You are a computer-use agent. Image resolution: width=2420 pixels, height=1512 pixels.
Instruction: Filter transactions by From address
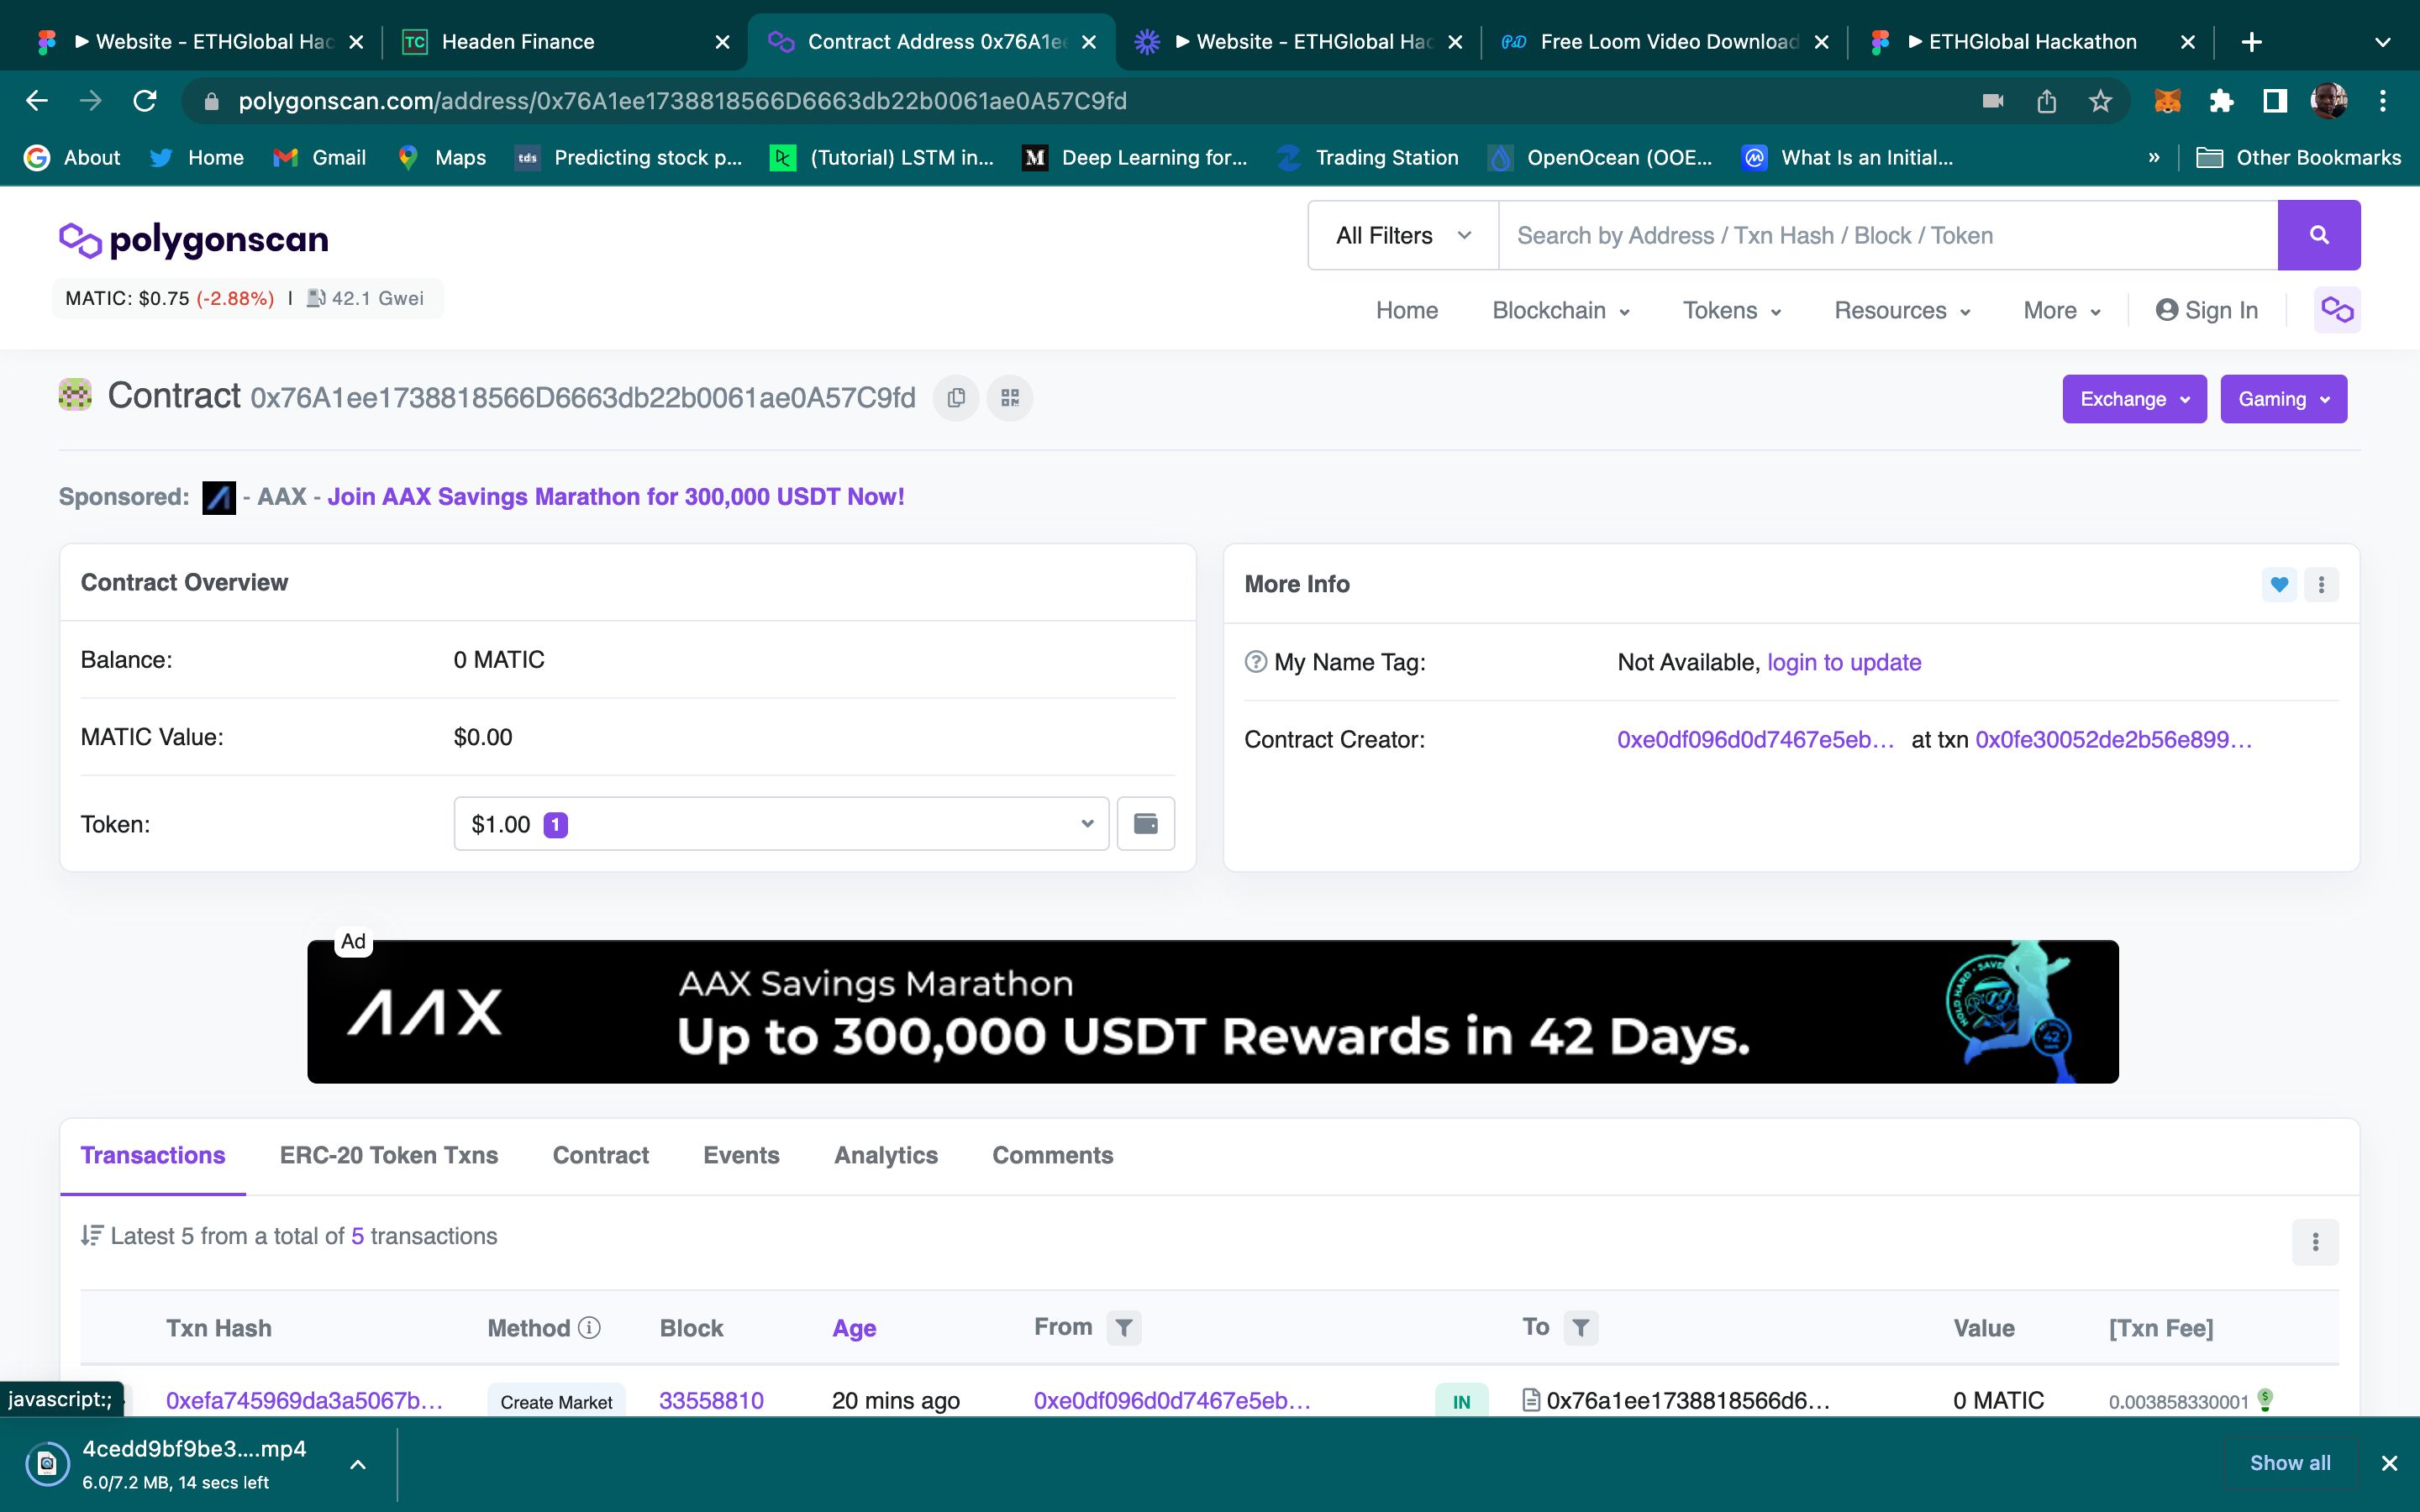(x=1124, y=1327)
